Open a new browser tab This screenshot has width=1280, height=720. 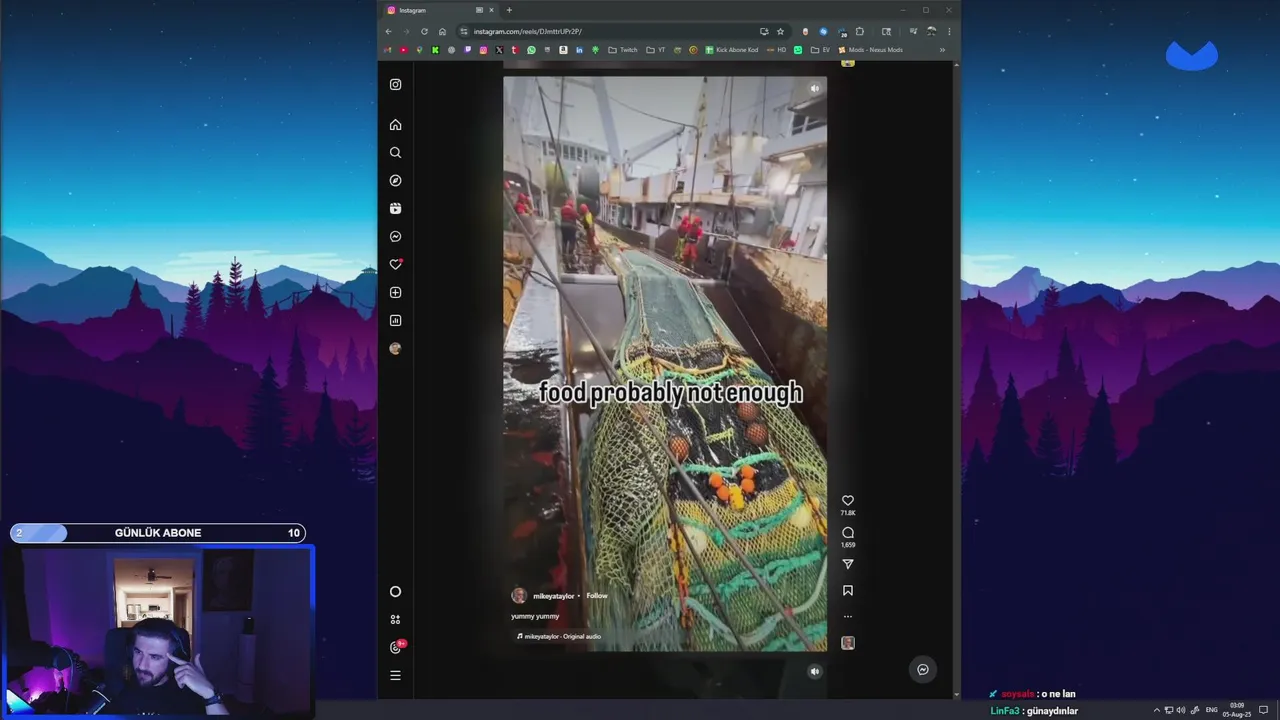(x=509, y=10)
